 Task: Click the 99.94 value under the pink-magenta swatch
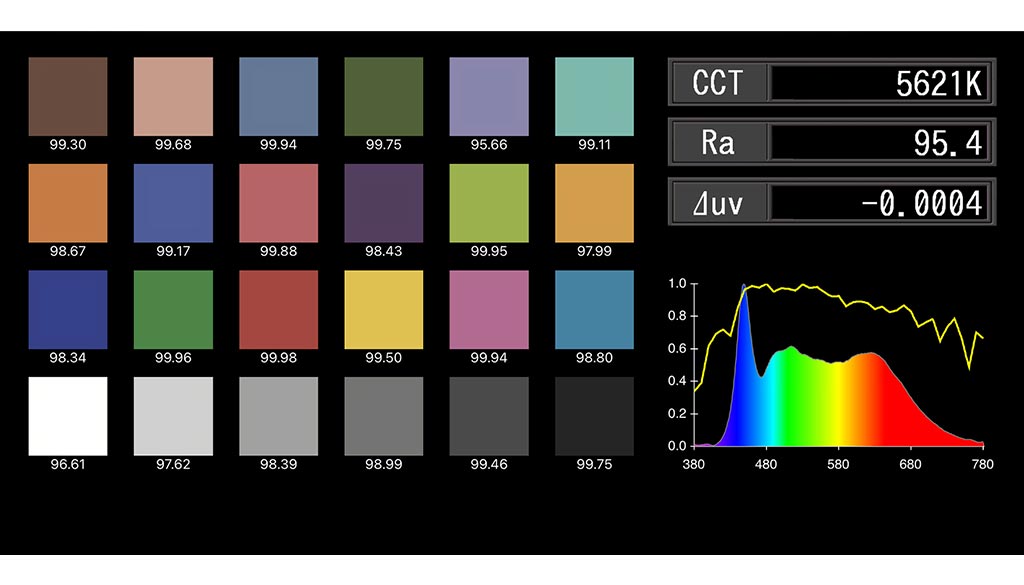coord(488,357)
